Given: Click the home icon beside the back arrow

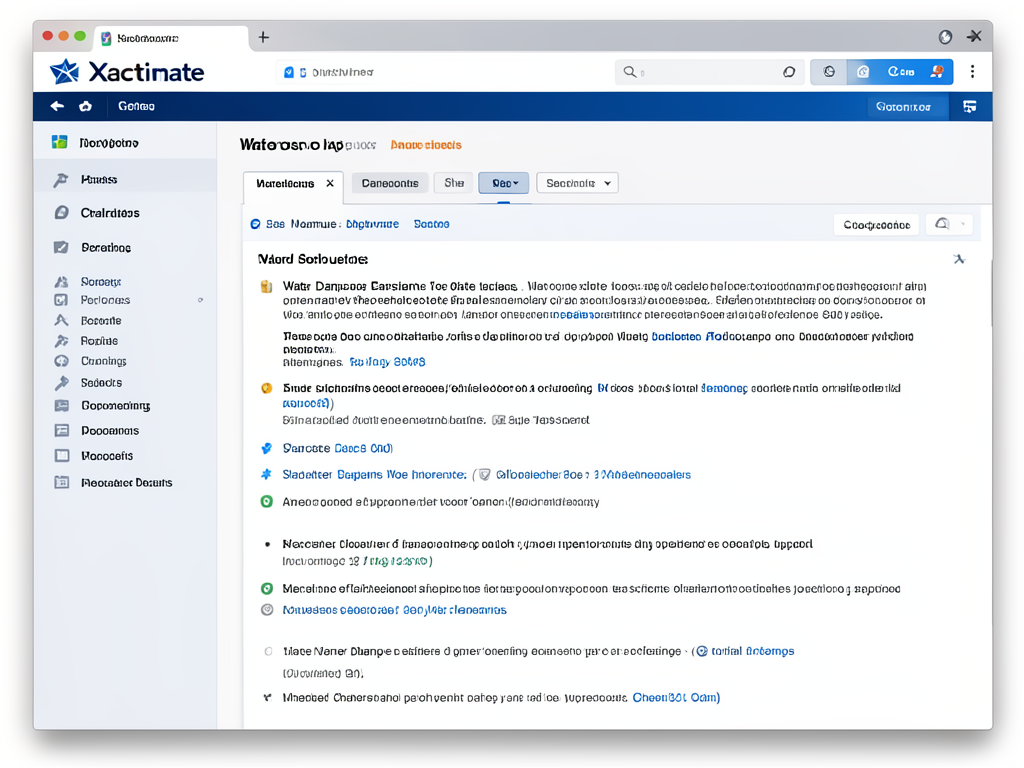Looking at the screenshot, I should (86, 106).
